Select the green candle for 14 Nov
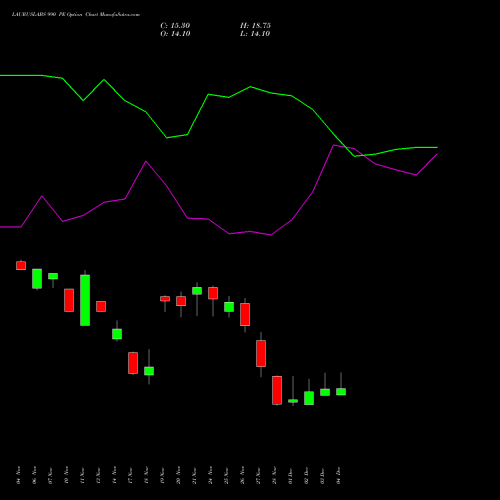500x500 pixels. pos(117,334)
